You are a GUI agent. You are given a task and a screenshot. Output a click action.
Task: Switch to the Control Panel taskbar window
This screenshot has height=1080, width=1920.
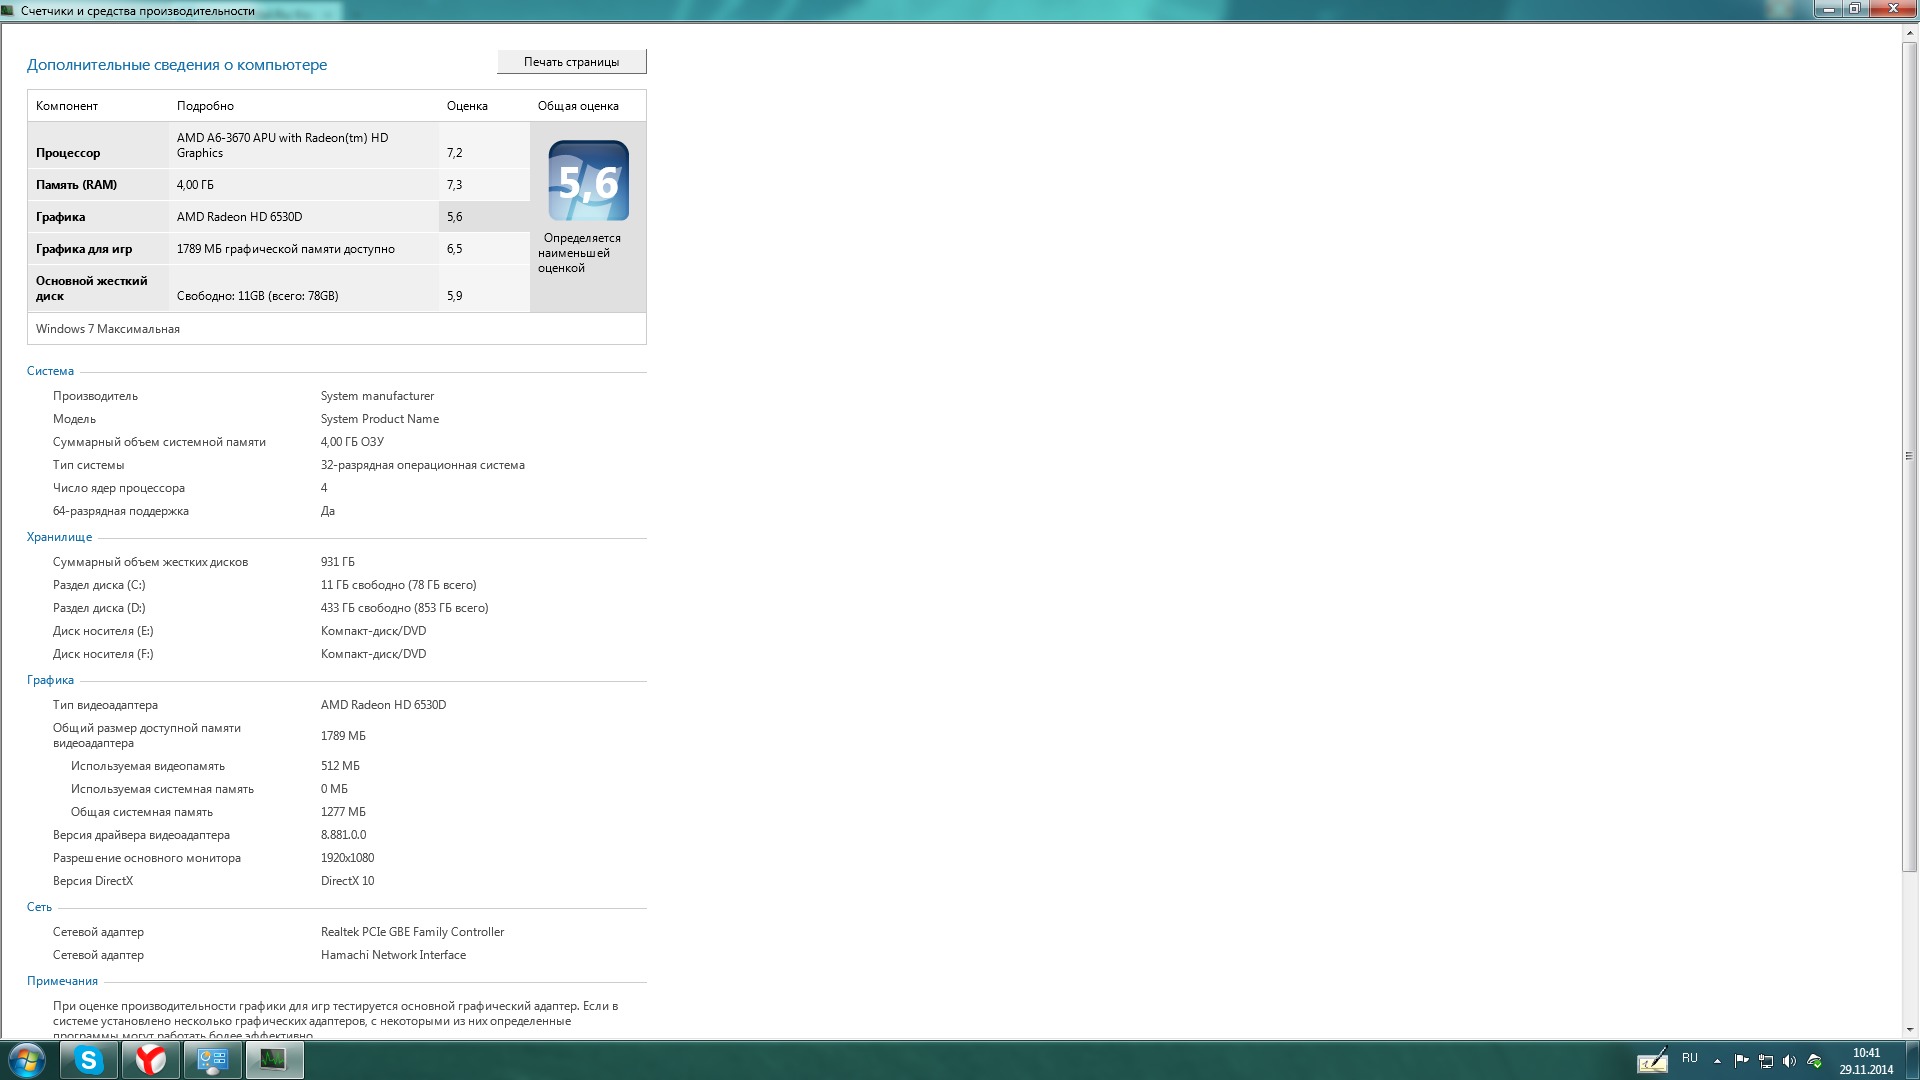tap(213, 1060)
